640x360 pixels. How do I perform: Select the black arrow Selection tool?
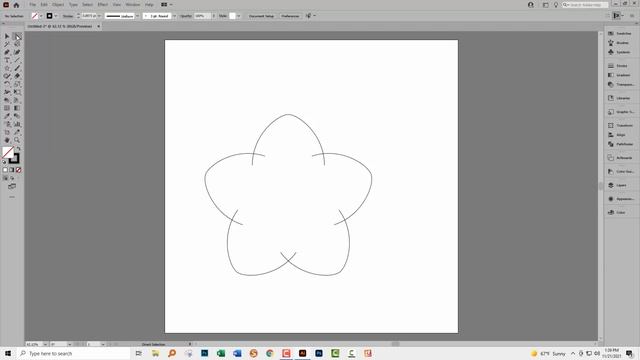[7, 36]
